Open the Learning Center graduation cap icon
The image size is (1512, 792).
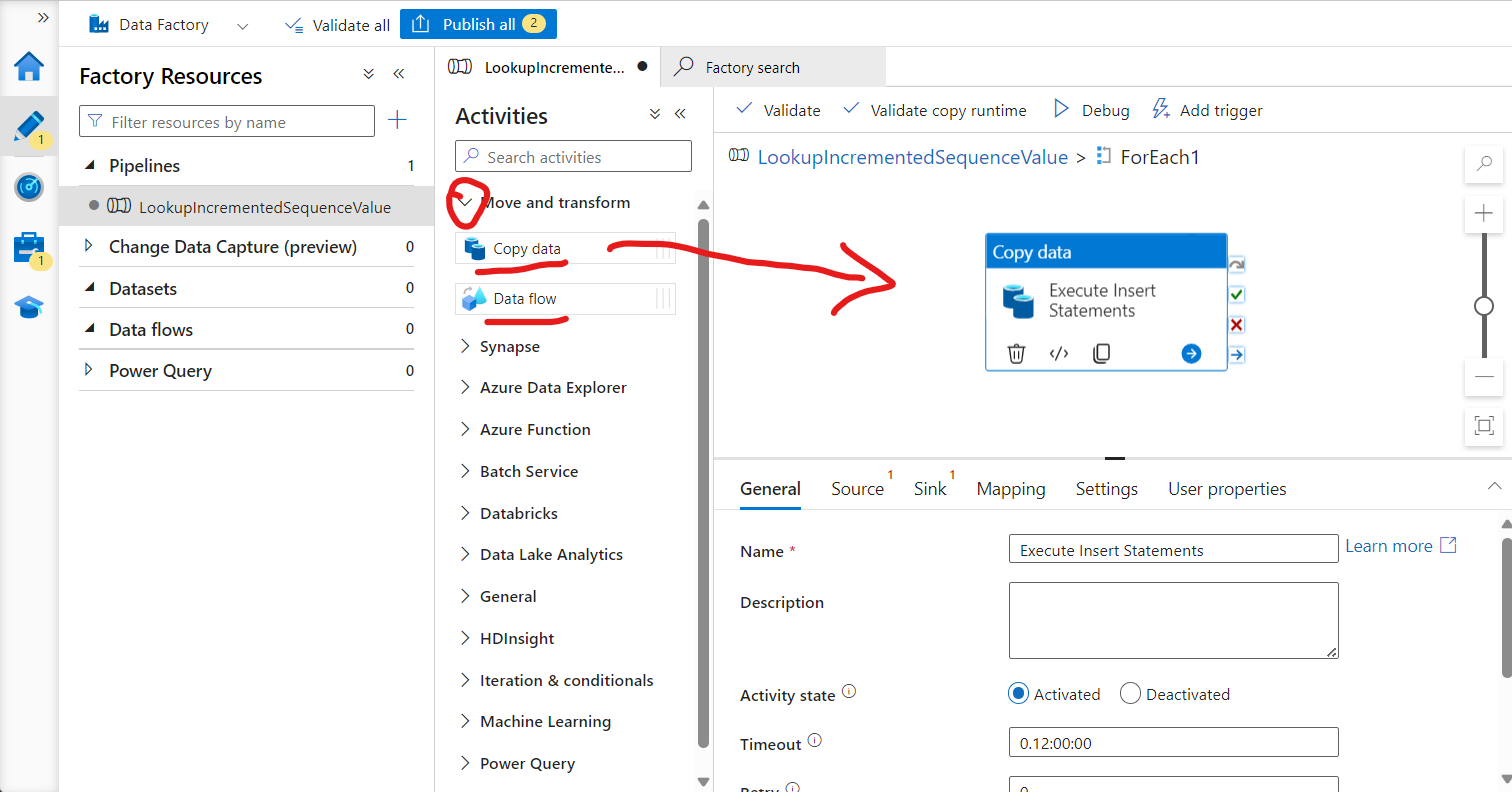coord(29,307)
